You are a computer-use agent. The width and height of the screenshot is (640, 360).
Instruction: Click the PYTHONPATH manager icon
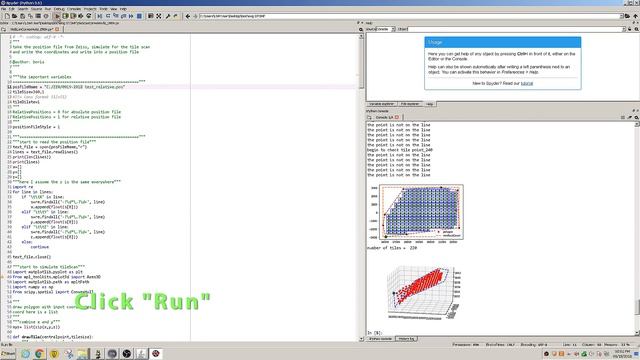[176, 16]
